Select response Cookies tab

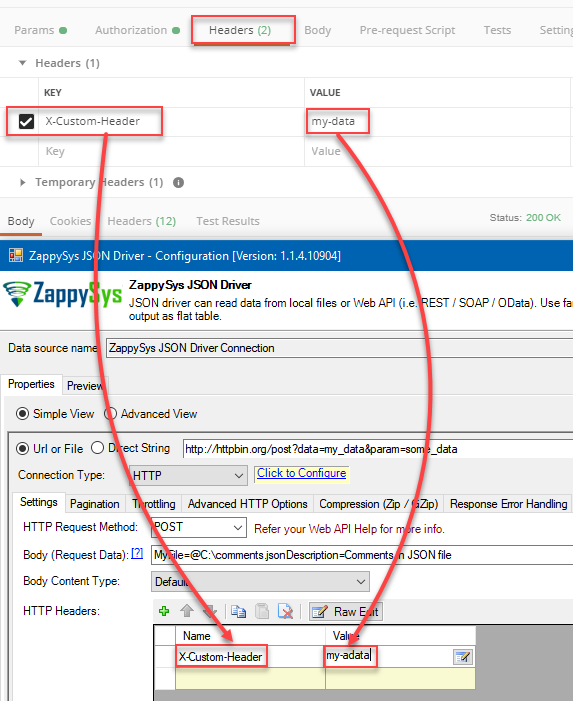pyautogui.click(x=70, y=221)
